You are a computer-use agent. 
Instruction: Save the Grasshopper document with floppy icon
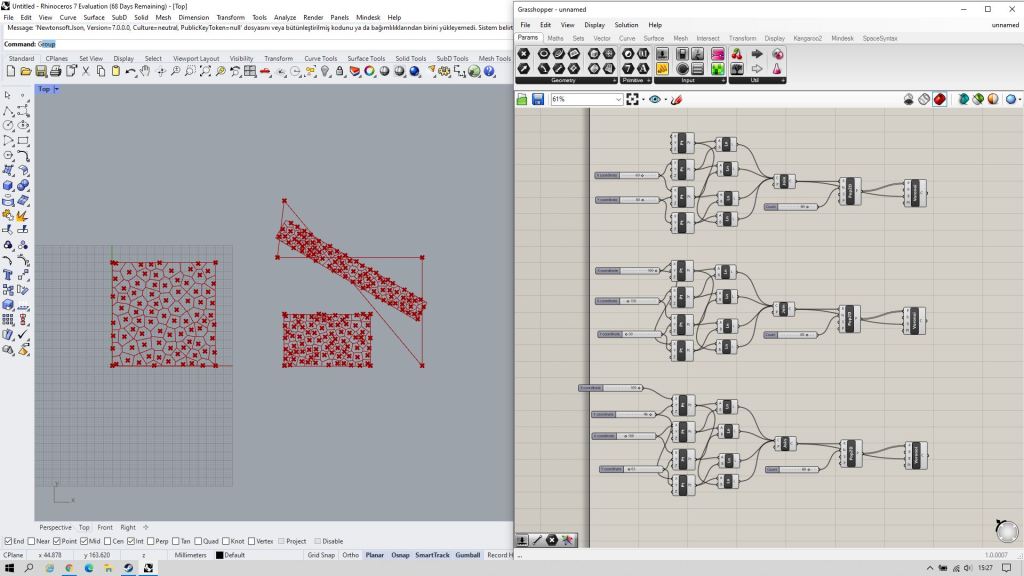[538, 99]
